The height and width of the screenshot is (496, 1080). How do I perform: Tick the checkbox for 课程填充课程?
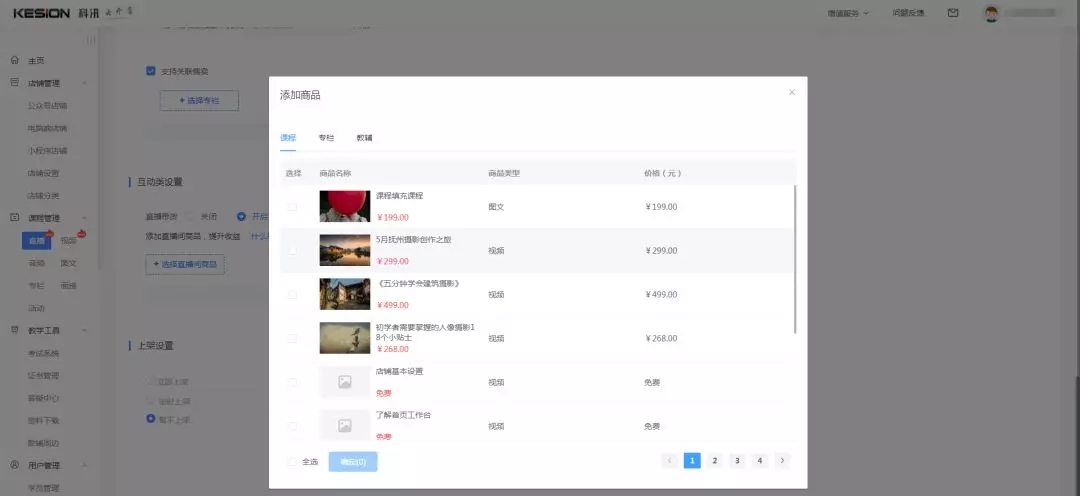tap(293, 207)
